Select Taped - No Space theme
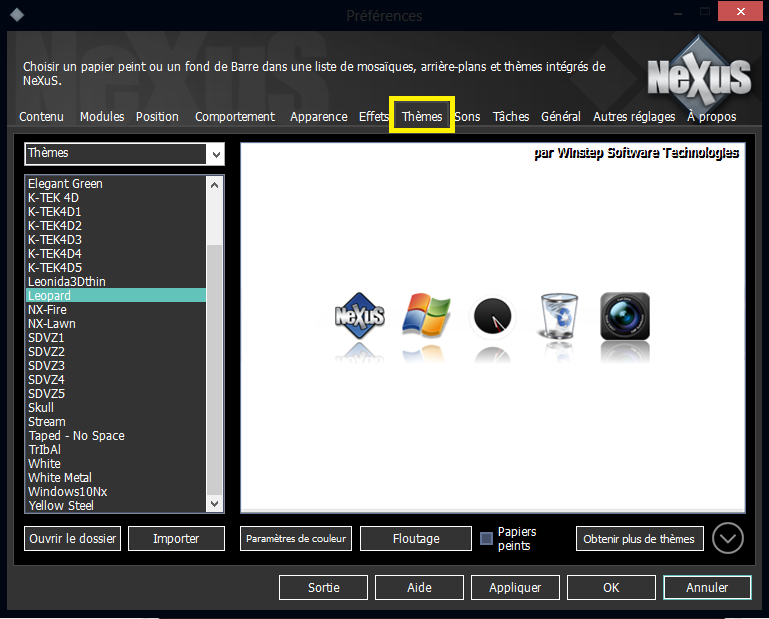The height and width of the screenshot is (619, 769). pyautogui.click(x=116, y=436)
